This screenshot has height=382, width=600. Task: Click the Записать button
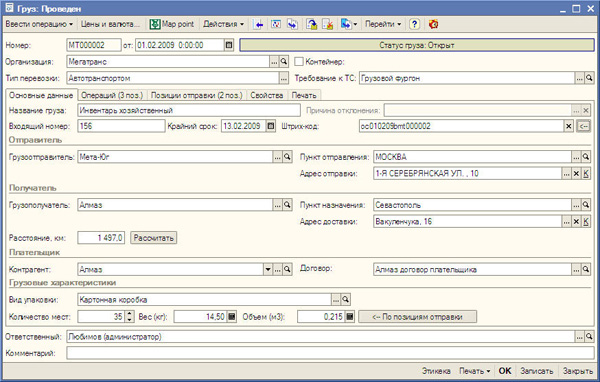(536, 371)
